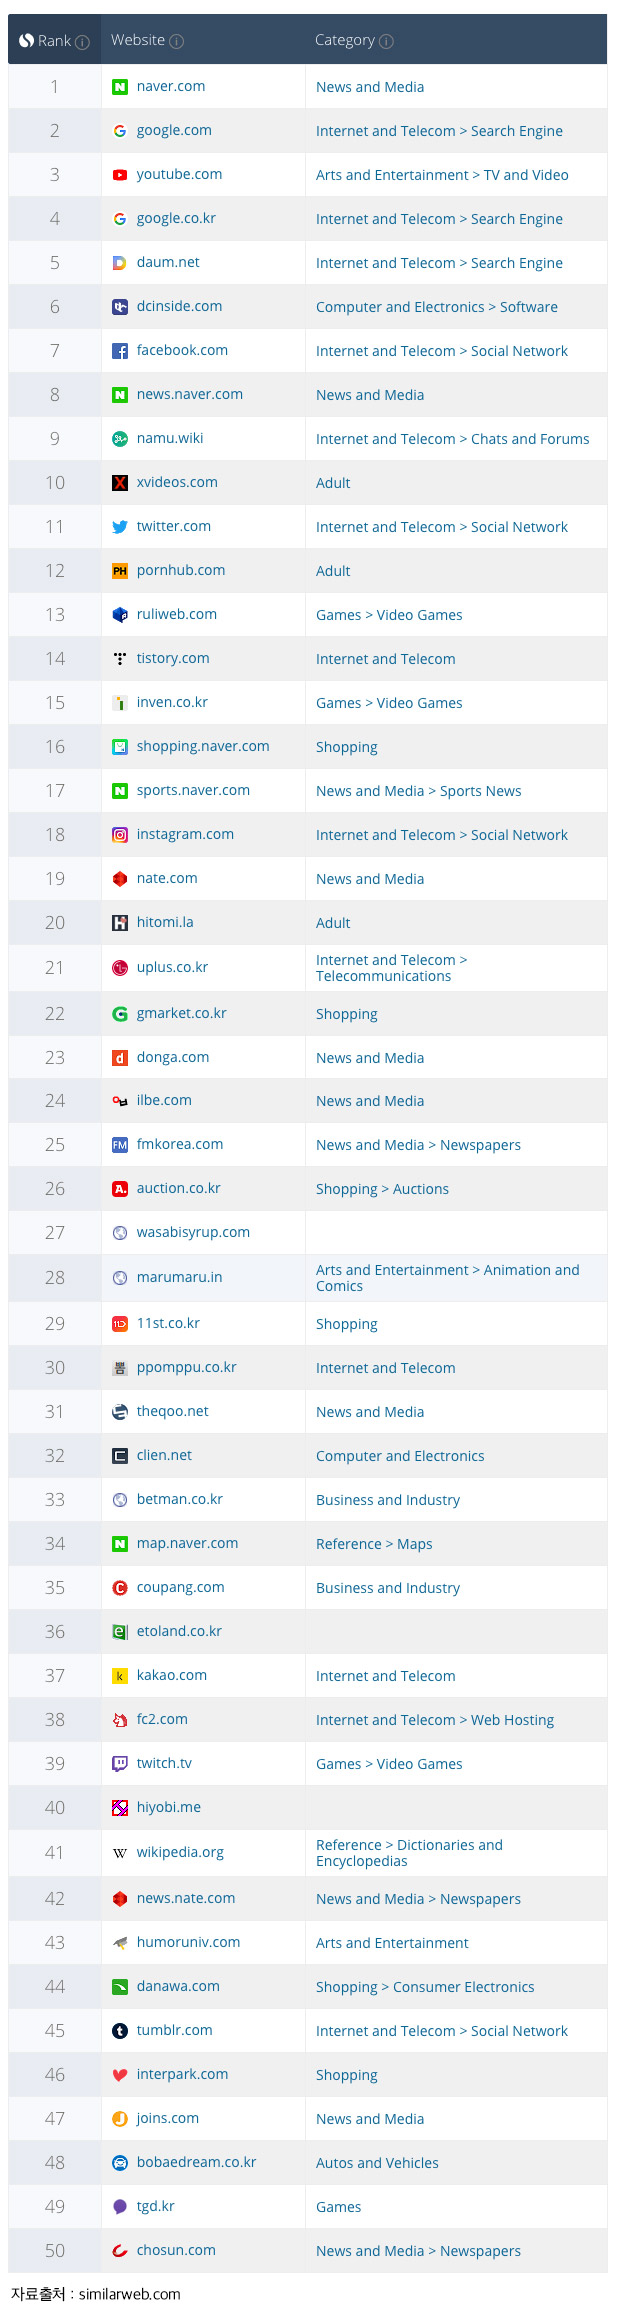This screenshot has width=621, height=2320.
Task: Open the namu.wiki link
Action: 170,439
